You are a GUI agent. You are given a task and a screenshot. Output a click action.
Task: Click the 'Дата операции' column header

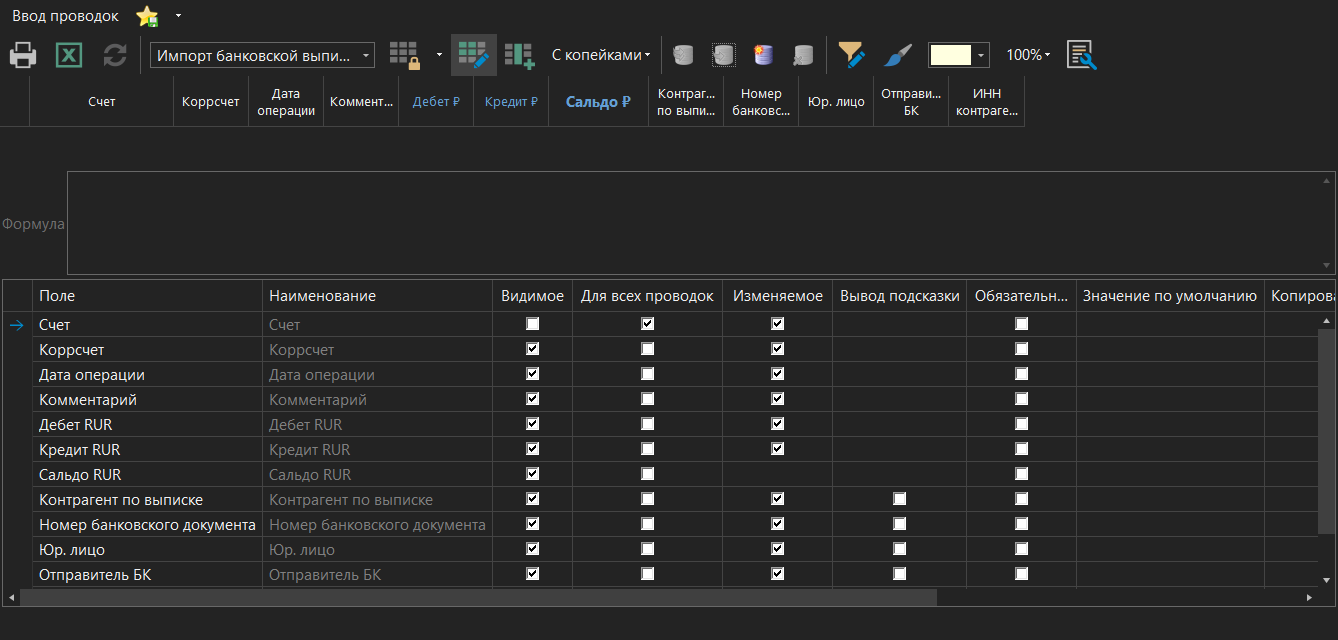point(286,101)
